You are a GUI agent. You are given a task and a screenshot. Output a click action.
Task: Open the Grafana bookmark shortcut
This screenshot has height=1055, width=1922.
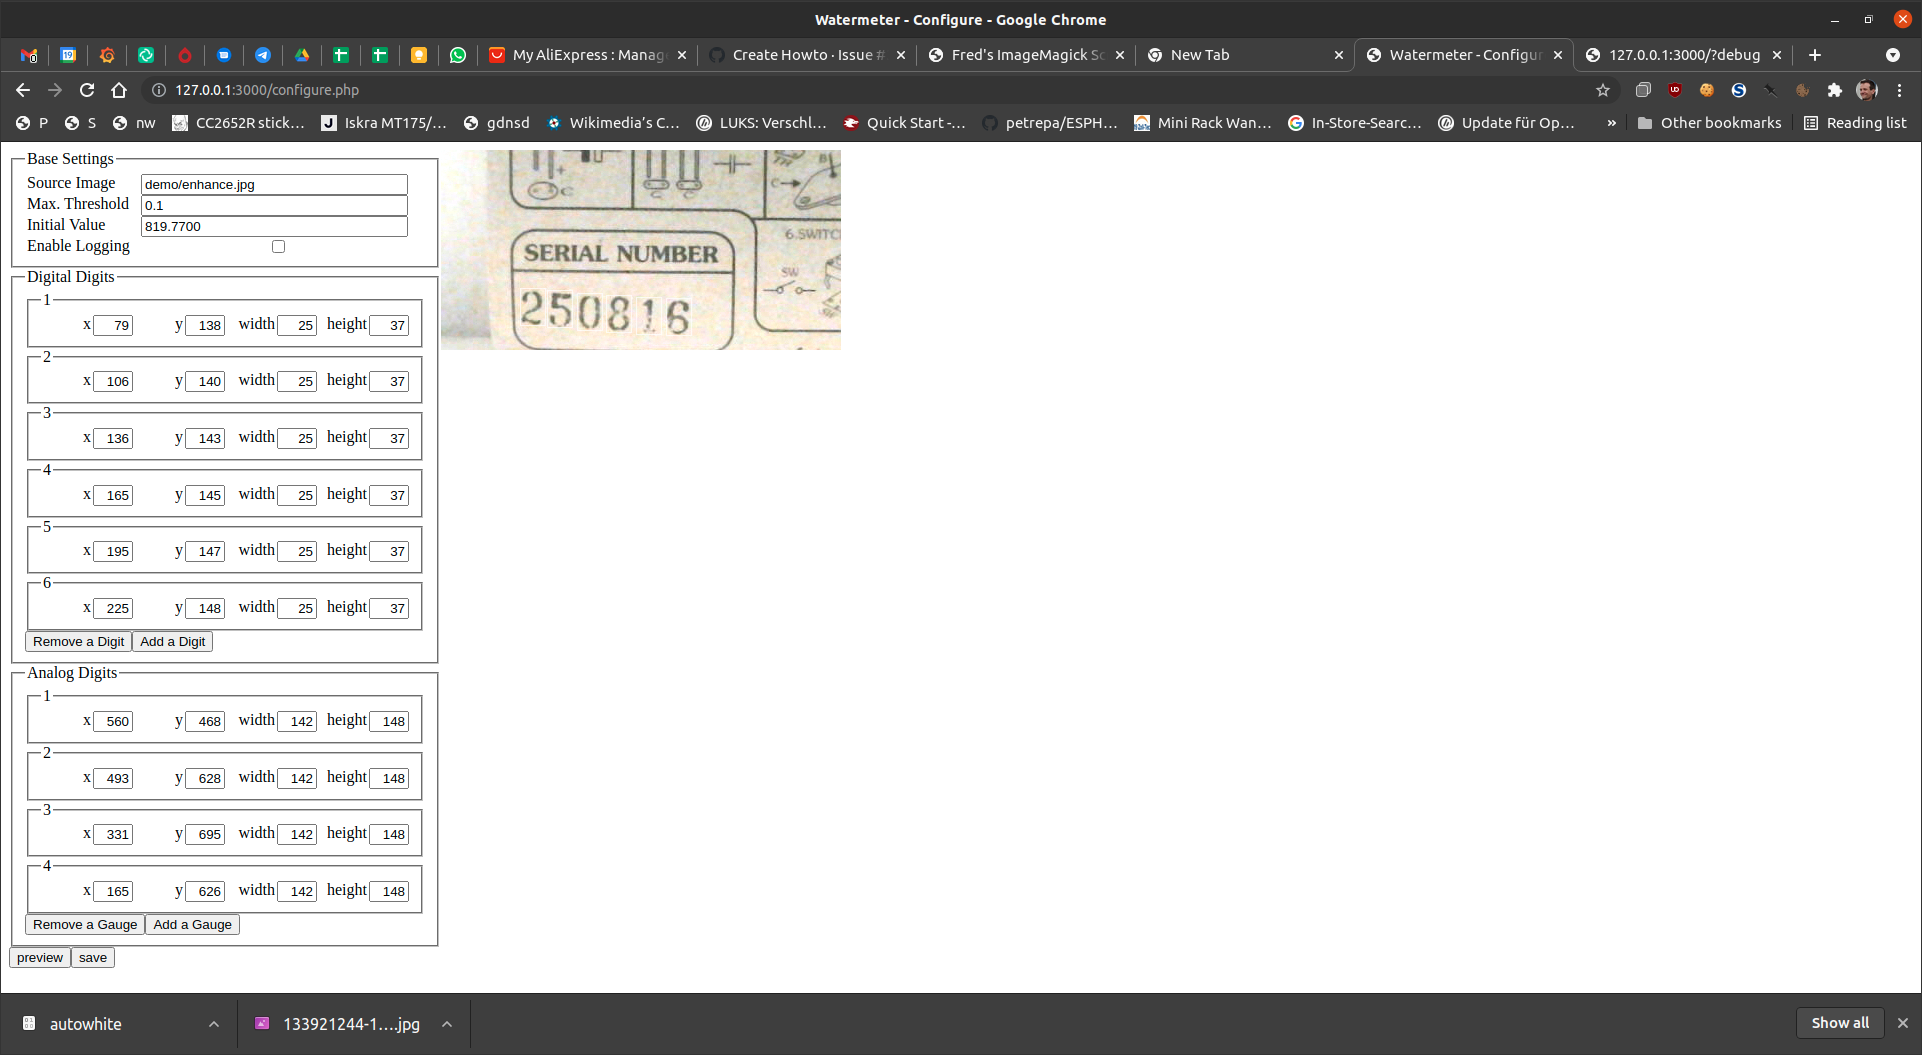pos(107,56)
